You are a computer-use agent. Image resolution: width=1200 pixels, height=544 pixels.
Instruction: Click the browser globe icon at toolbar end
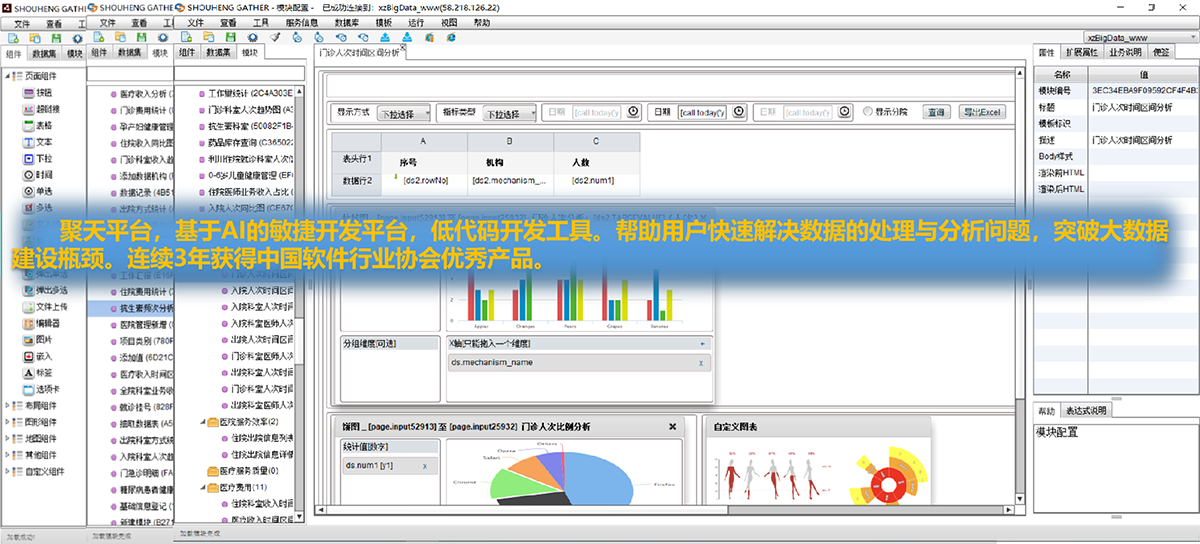452,37
